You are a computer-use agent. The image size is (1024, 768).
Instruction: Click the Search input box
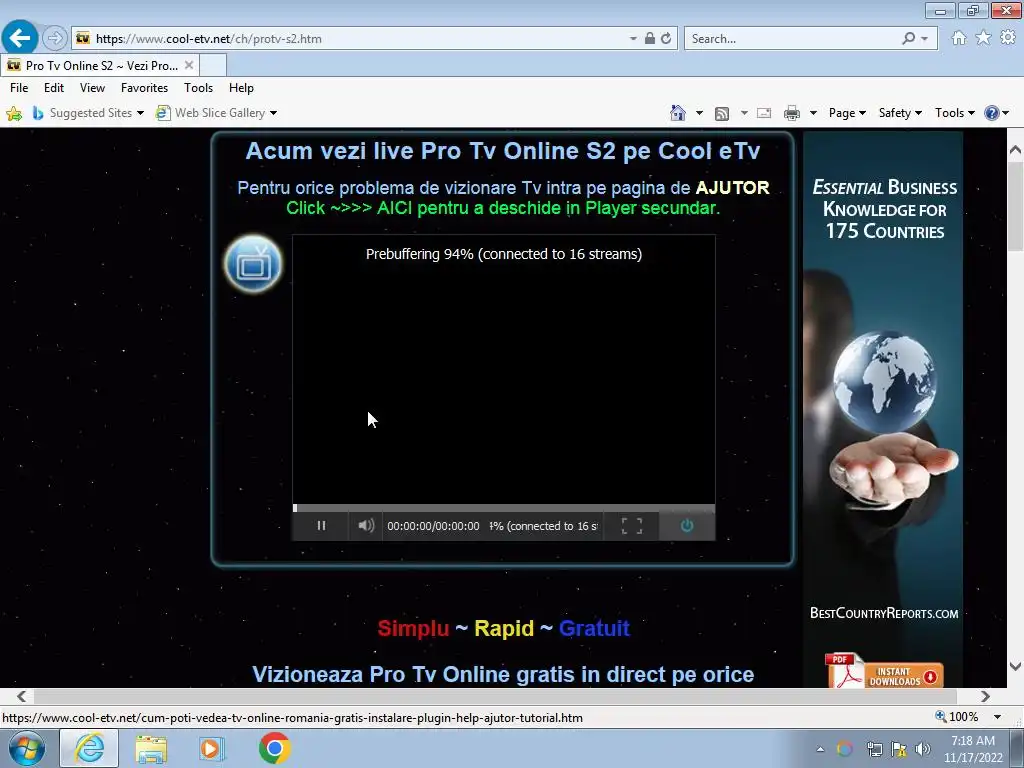click(x=794, y=39)
